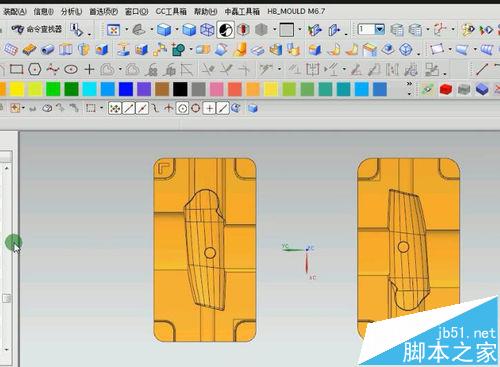Click the green measure ruler icon

(428, 89)
